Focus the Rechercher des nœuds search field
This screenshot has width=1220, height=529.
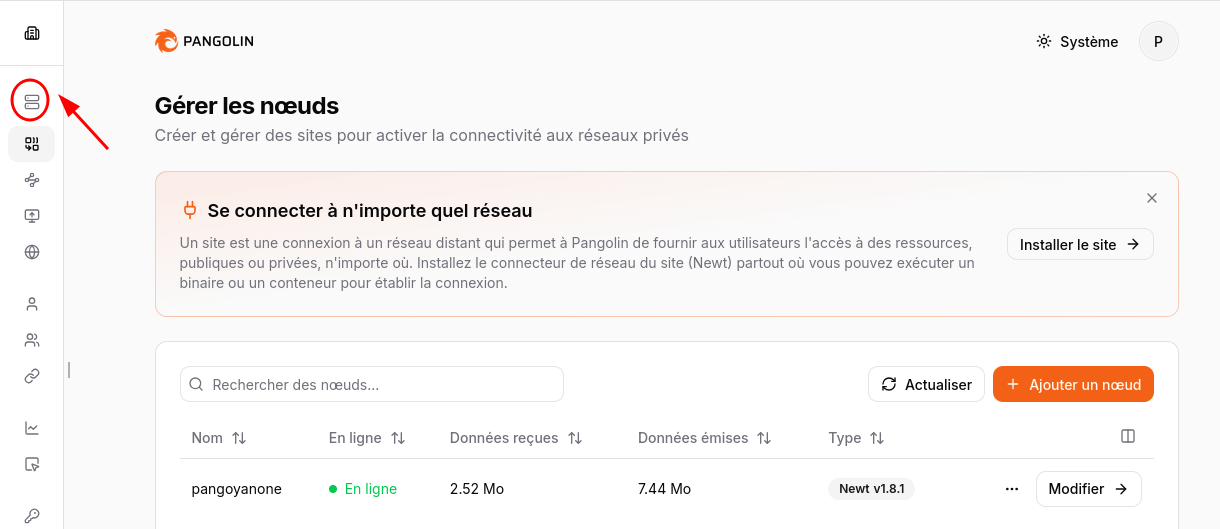[x=372, y=385]
